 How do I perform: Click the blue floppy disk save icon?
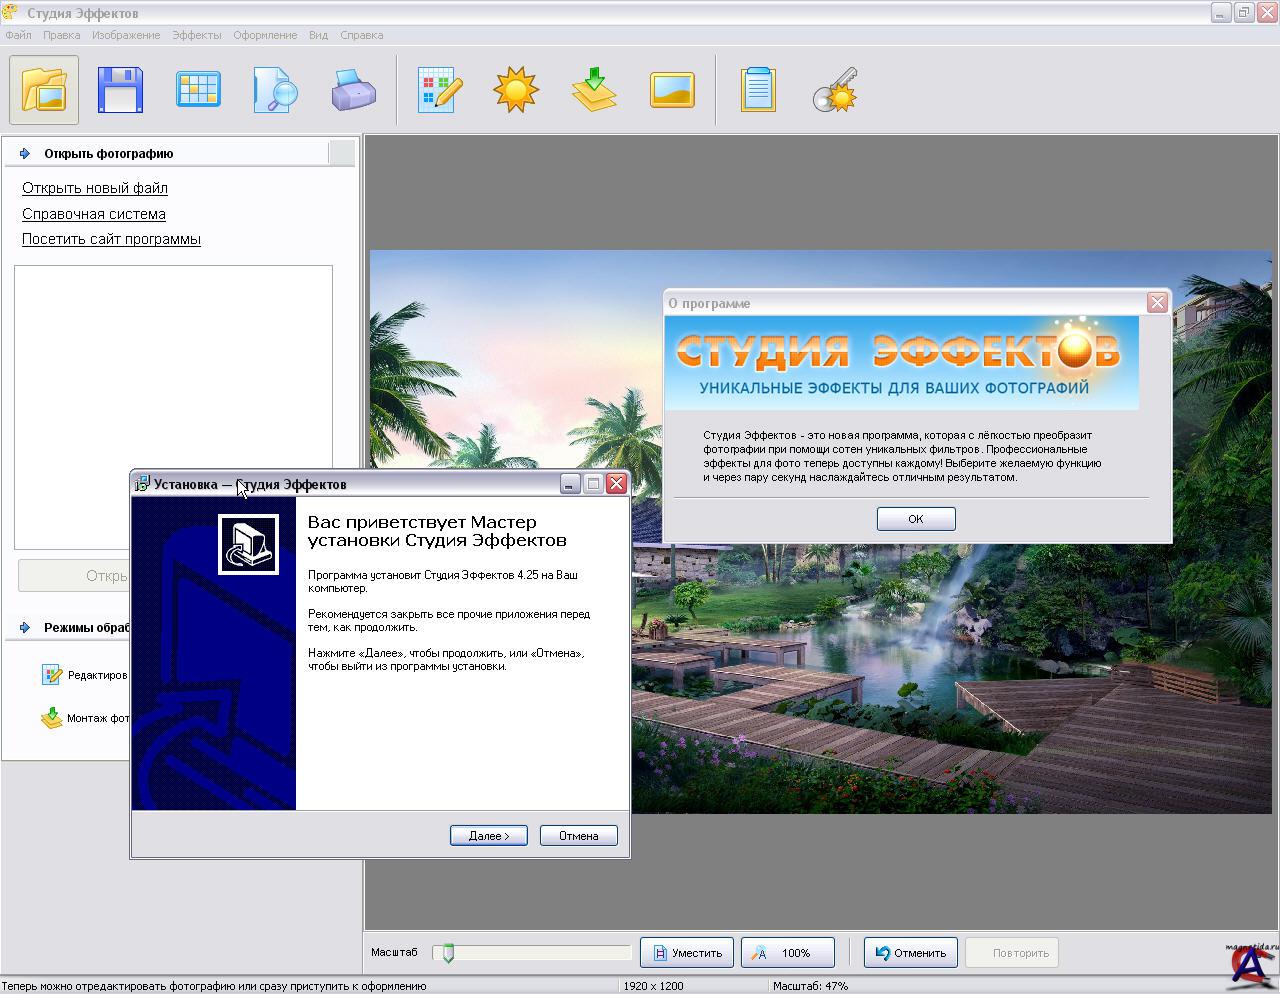click(120, 90)
